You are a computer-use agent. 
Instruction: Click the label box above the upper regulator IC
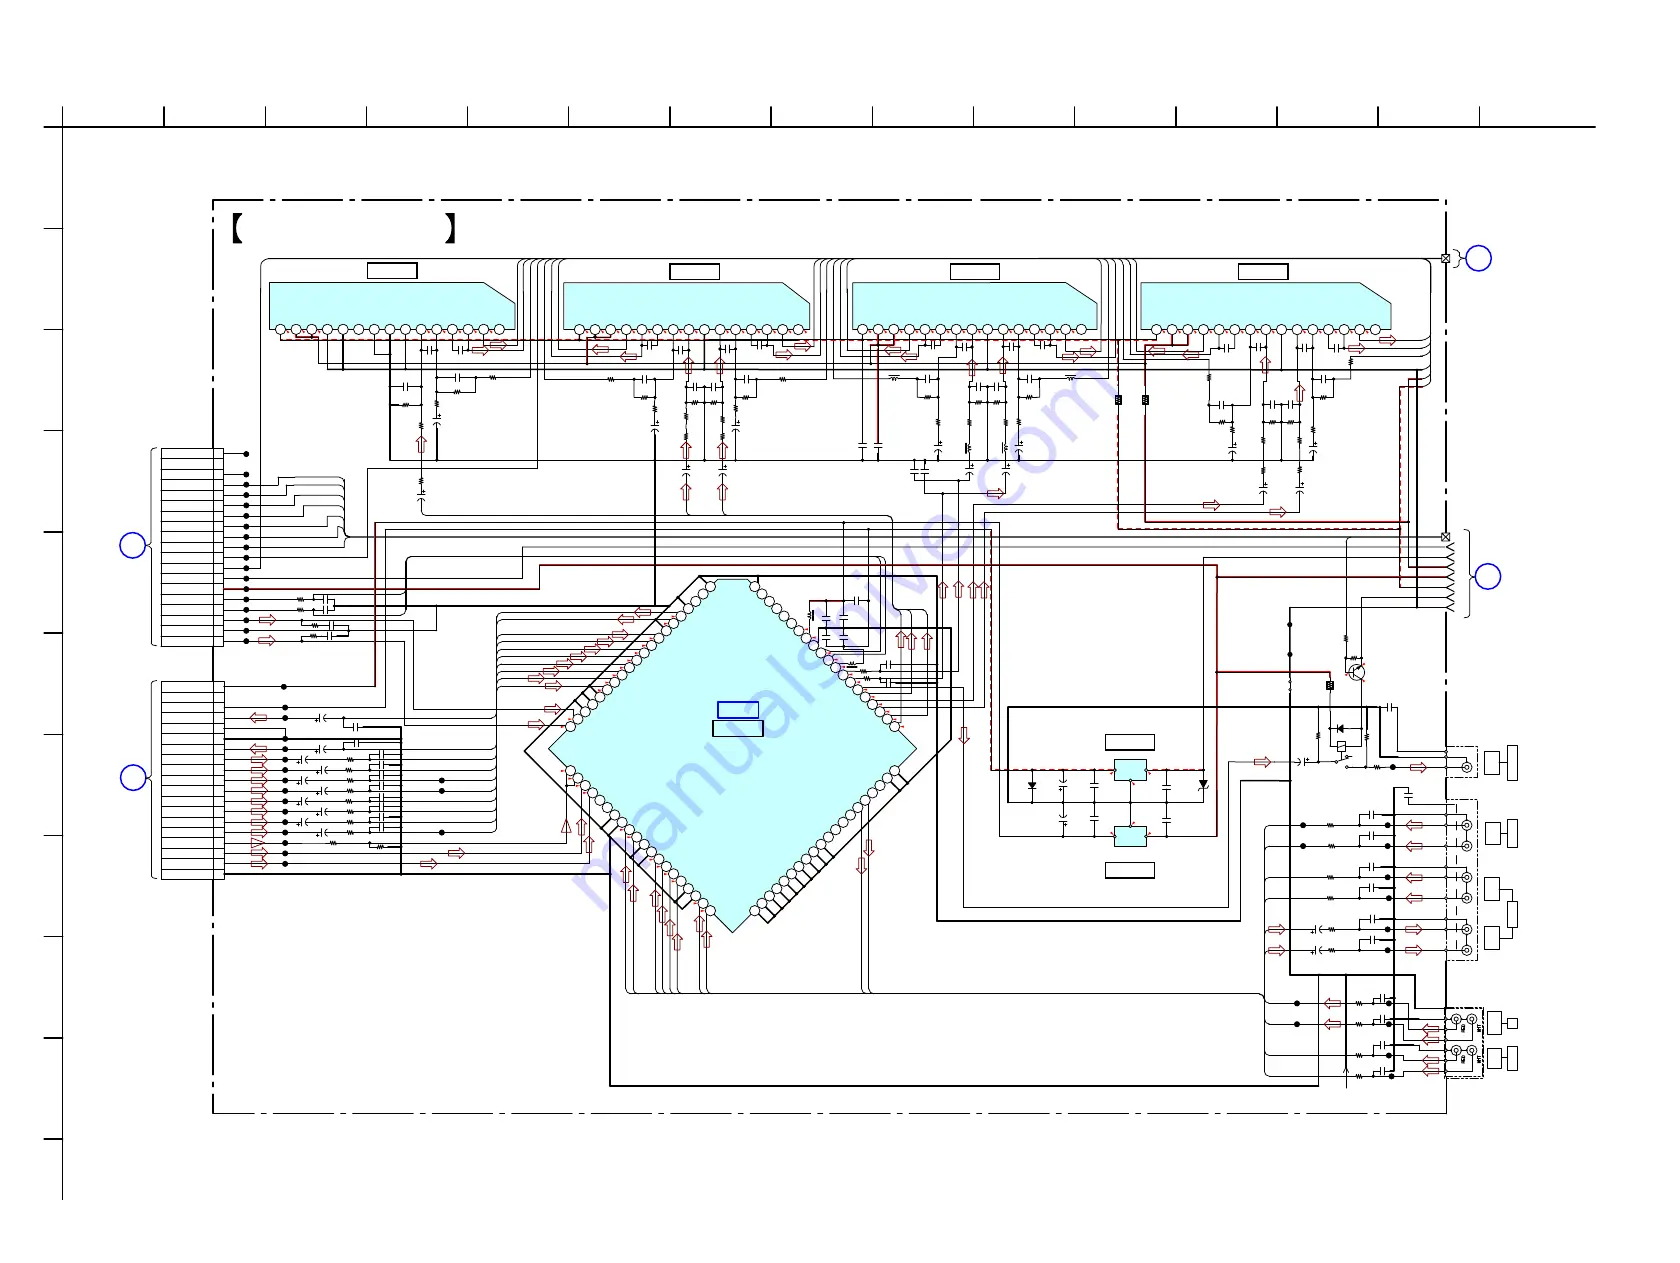pyautogui.click(x=1130, y=742)
